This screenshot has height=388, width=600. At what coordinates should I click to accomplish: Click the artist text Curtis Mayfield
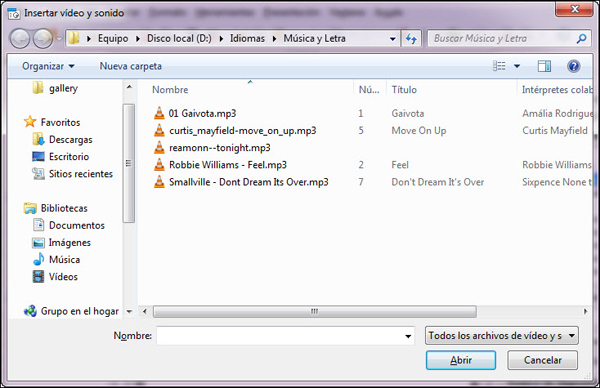click(554, 130)
